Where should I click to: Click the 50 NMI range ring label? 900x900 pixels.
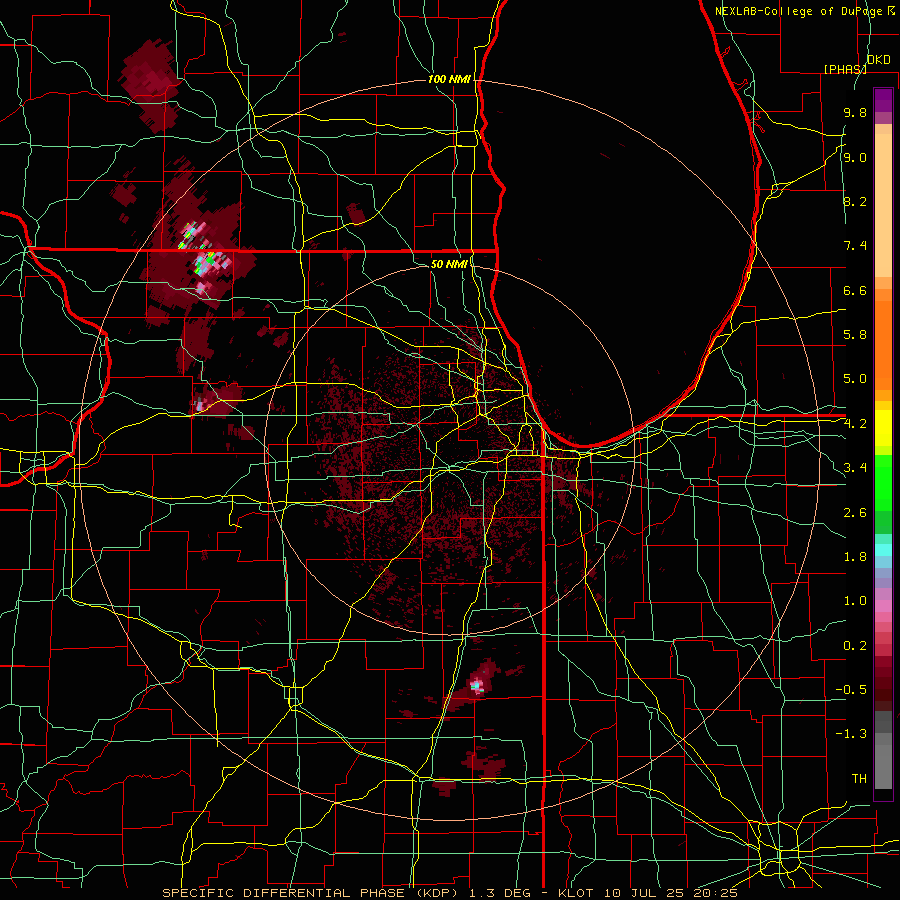click(x=449, y=264)
